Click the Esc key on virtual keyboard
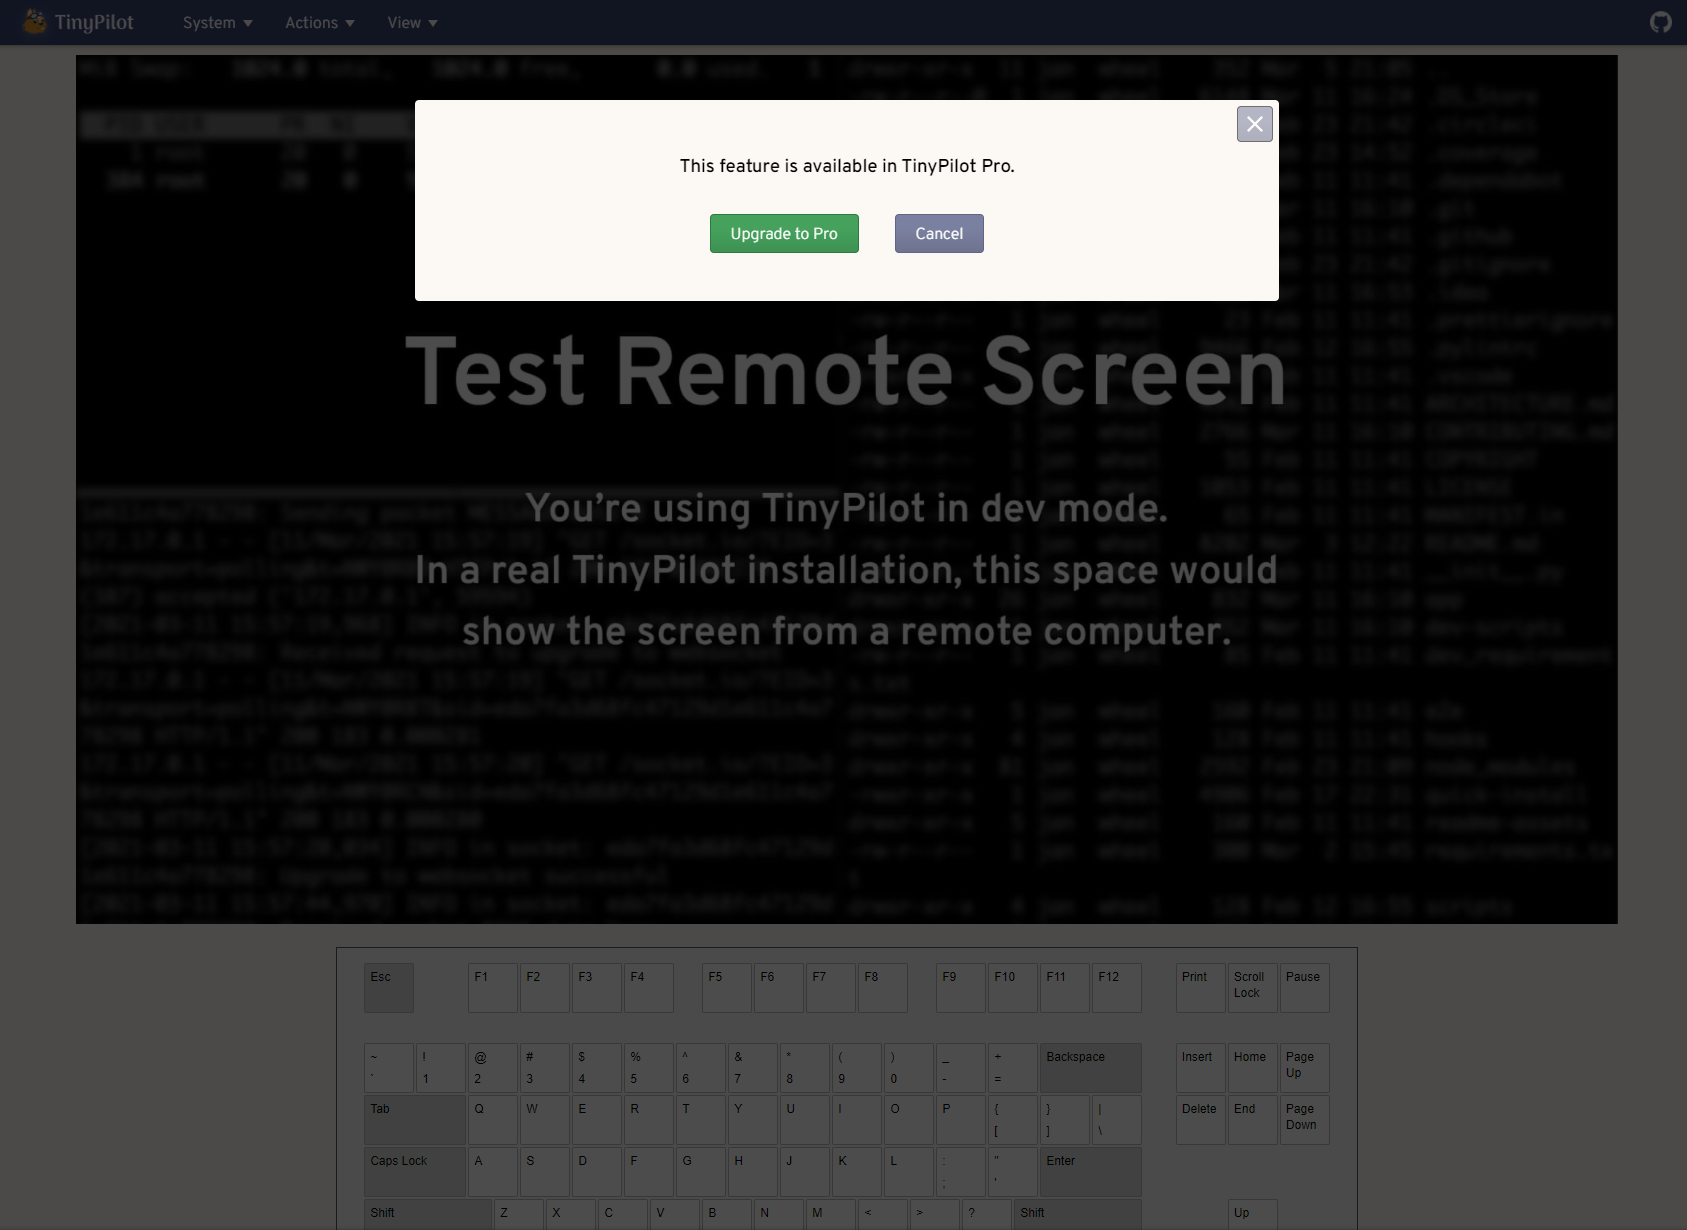Viewport: 1687px width, 1230px height. pos(389,988)
